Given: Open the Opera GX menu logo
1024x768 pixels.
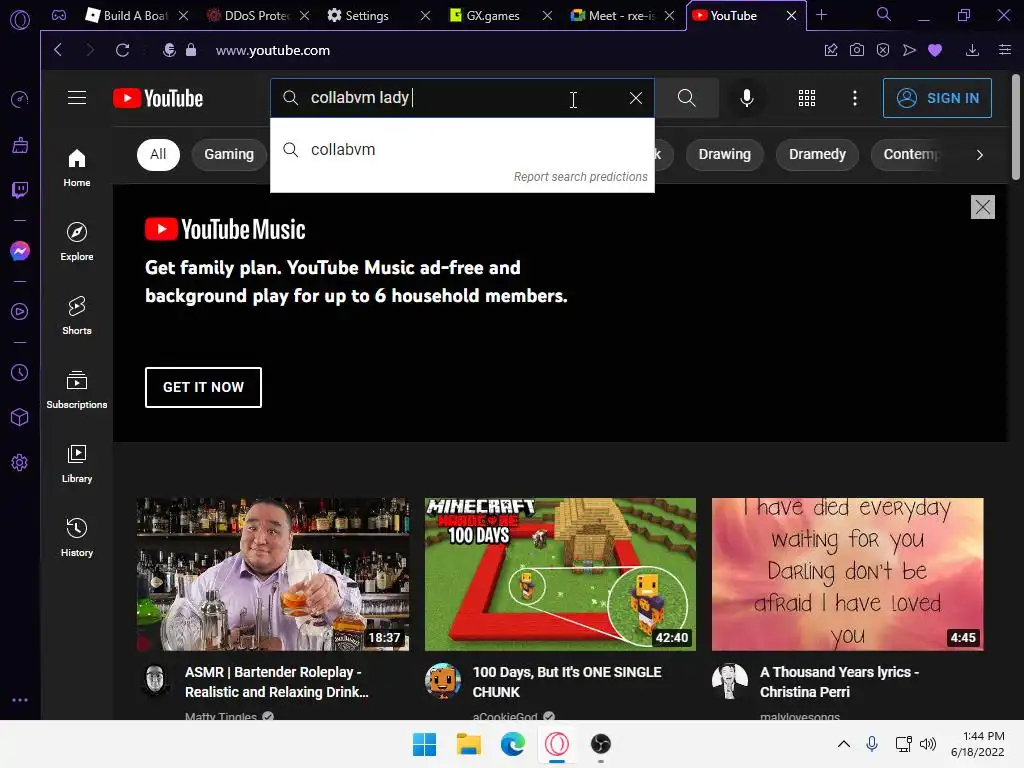Looking at the screenshot, I should [20, 20].
